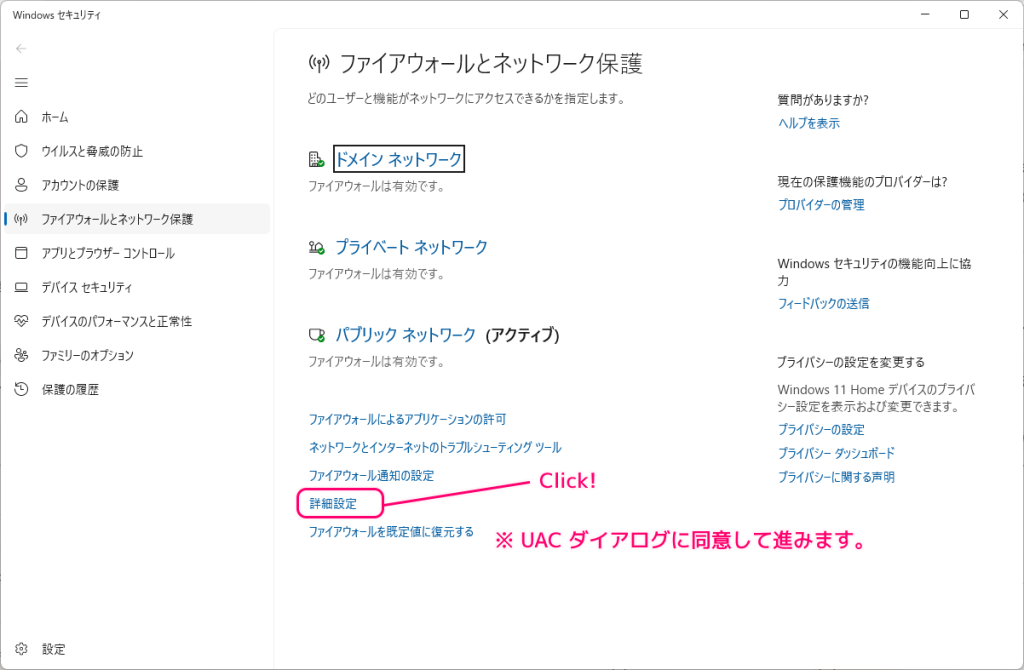Open アカウントの保護 settings
1024x670 pixels.
(80, 185)
